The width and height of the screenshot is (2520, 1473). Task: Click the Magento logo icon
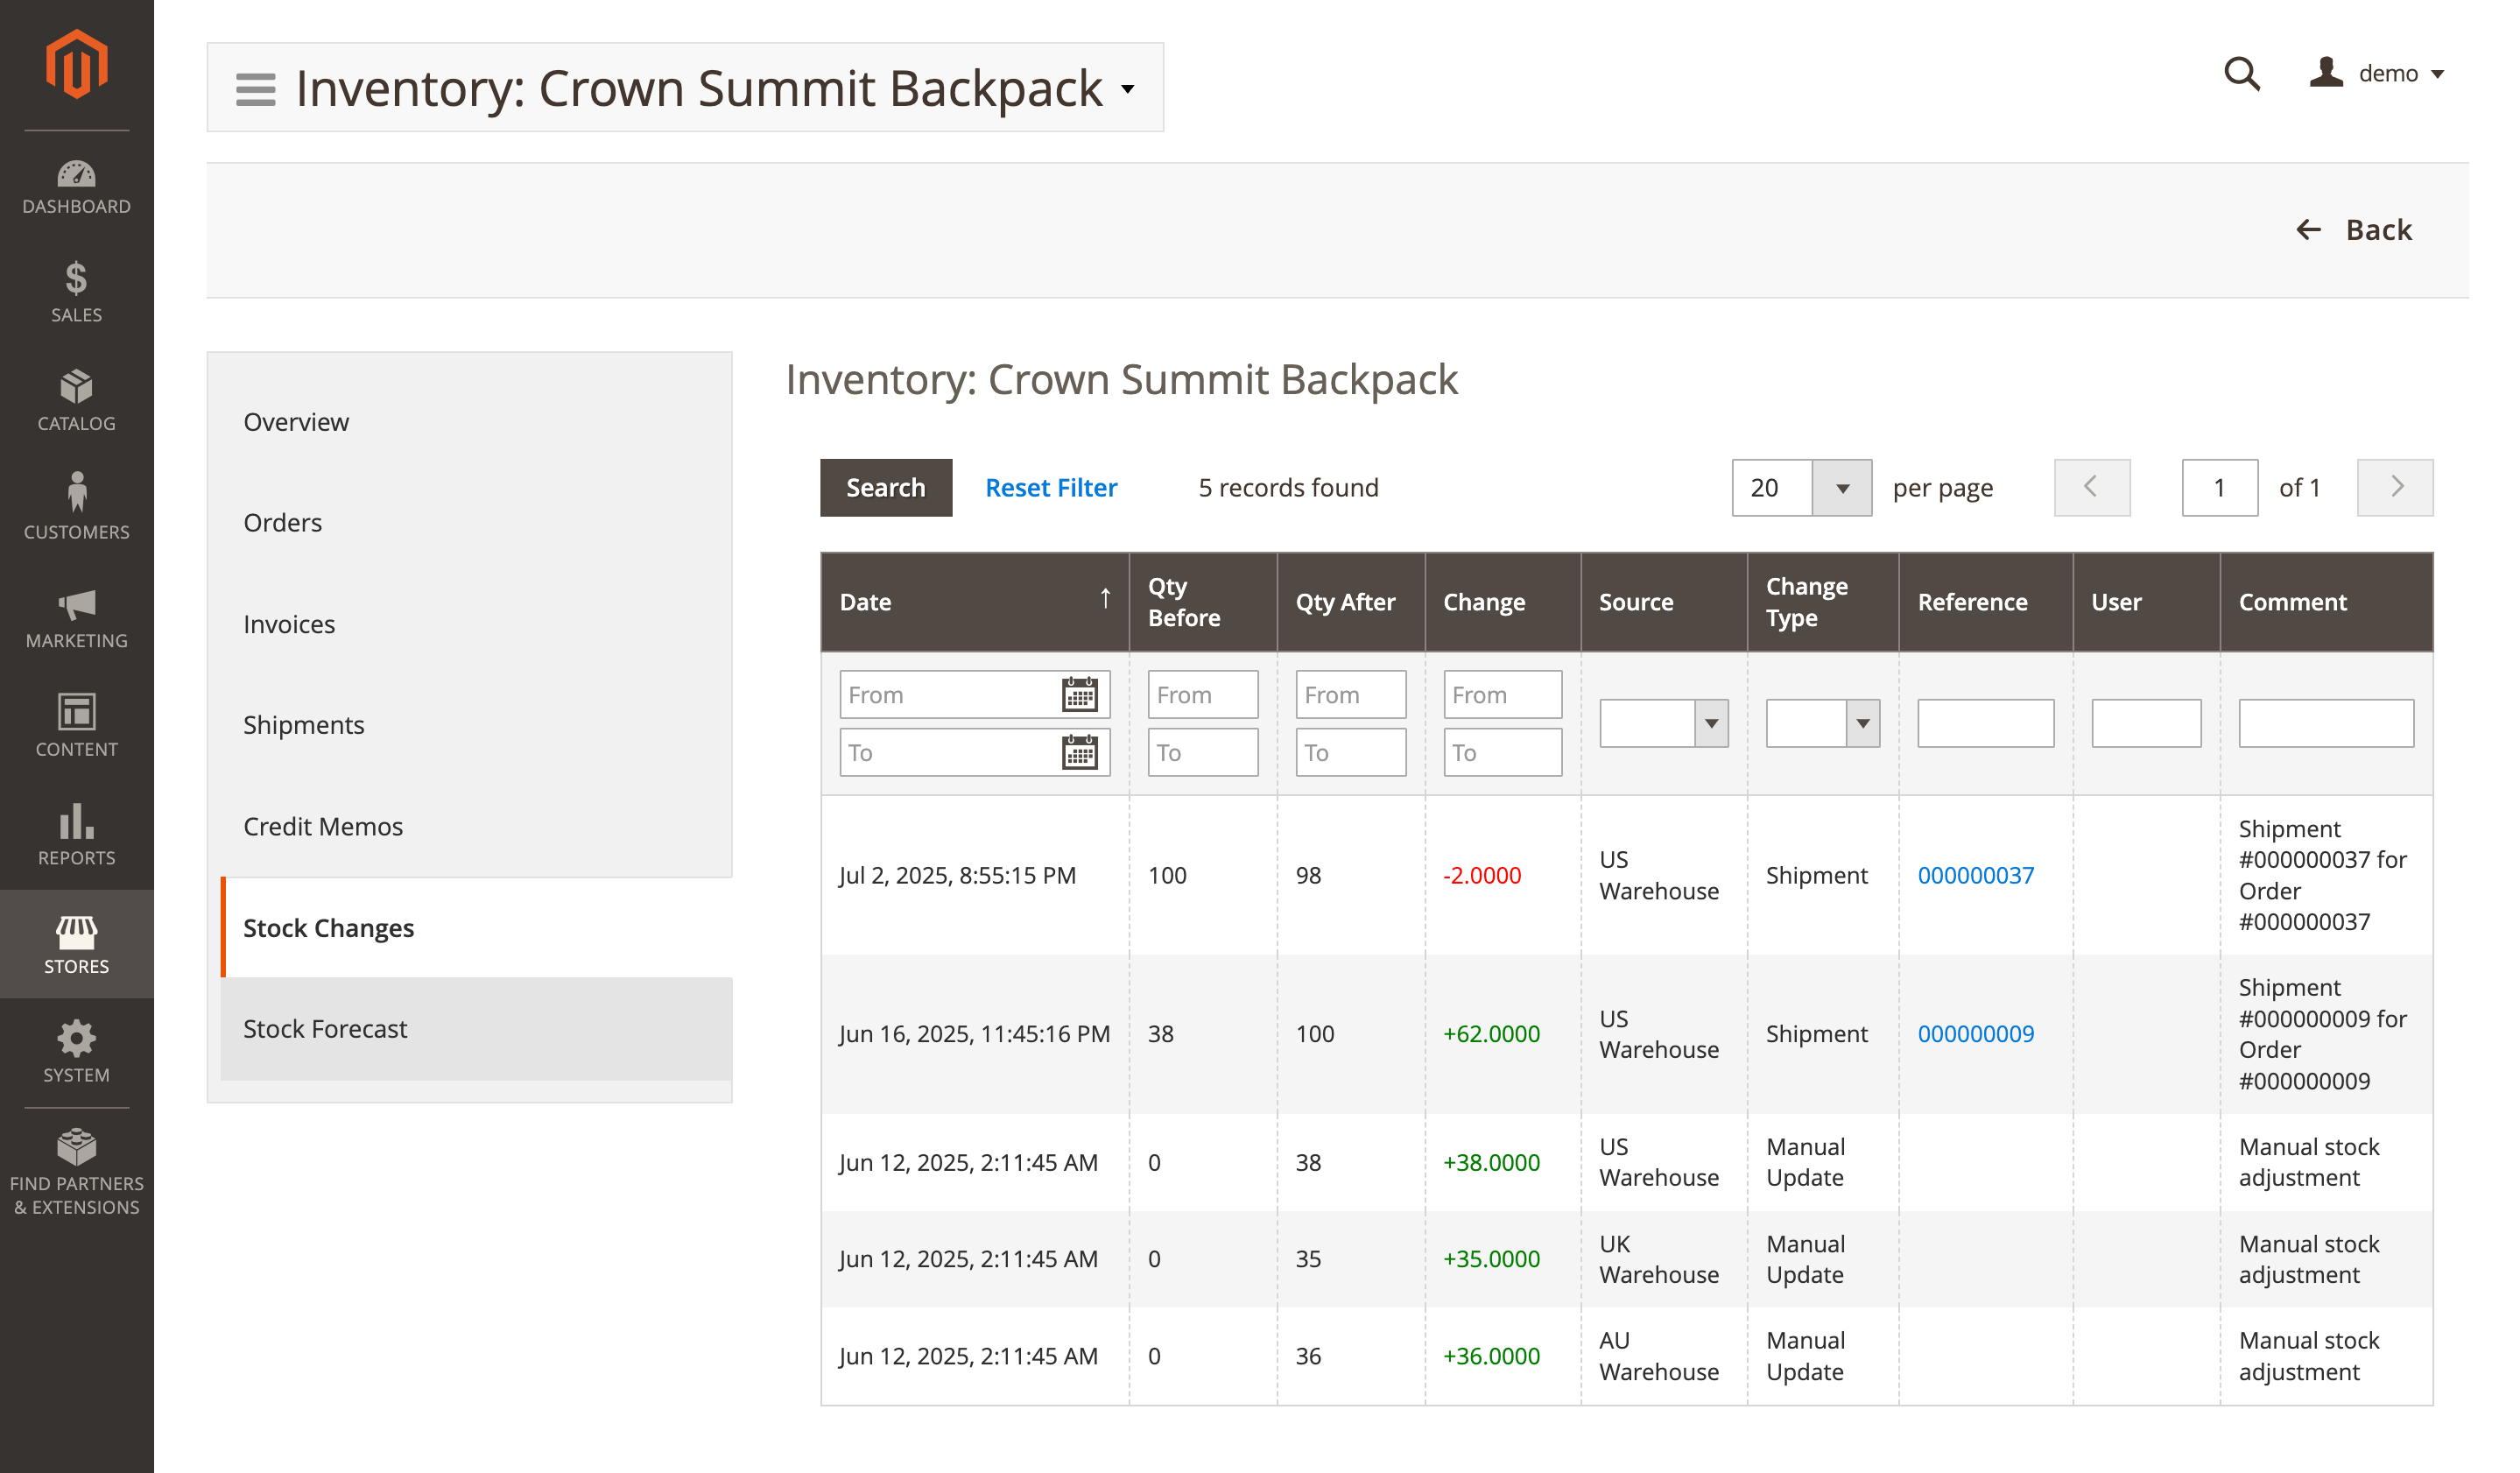(x=76, y=65)
